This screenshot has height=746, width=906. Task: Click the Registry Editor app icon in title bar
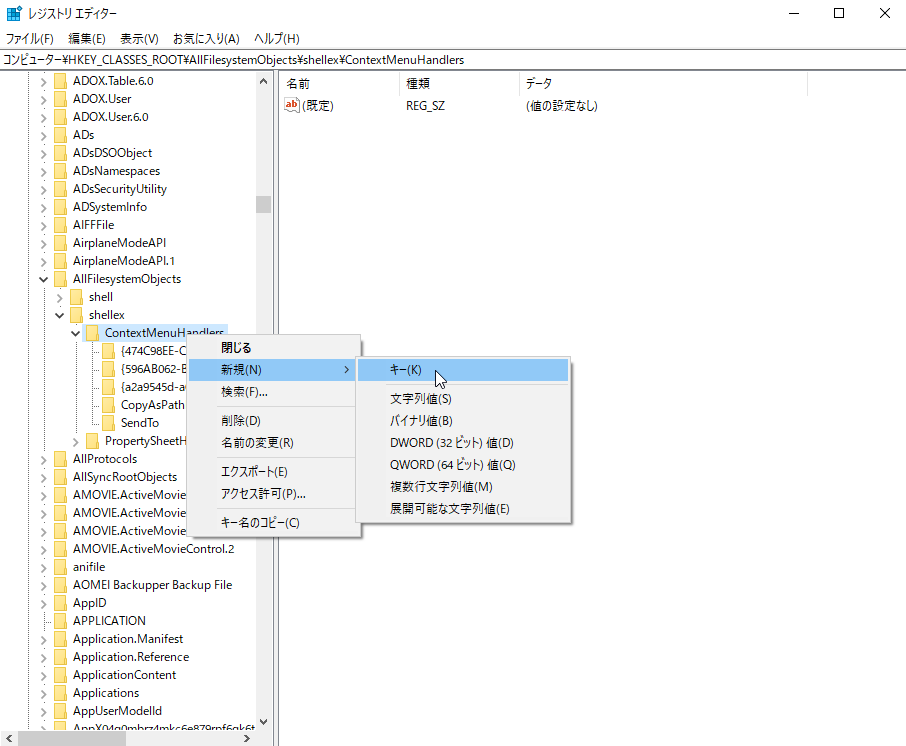pos(13,13)
